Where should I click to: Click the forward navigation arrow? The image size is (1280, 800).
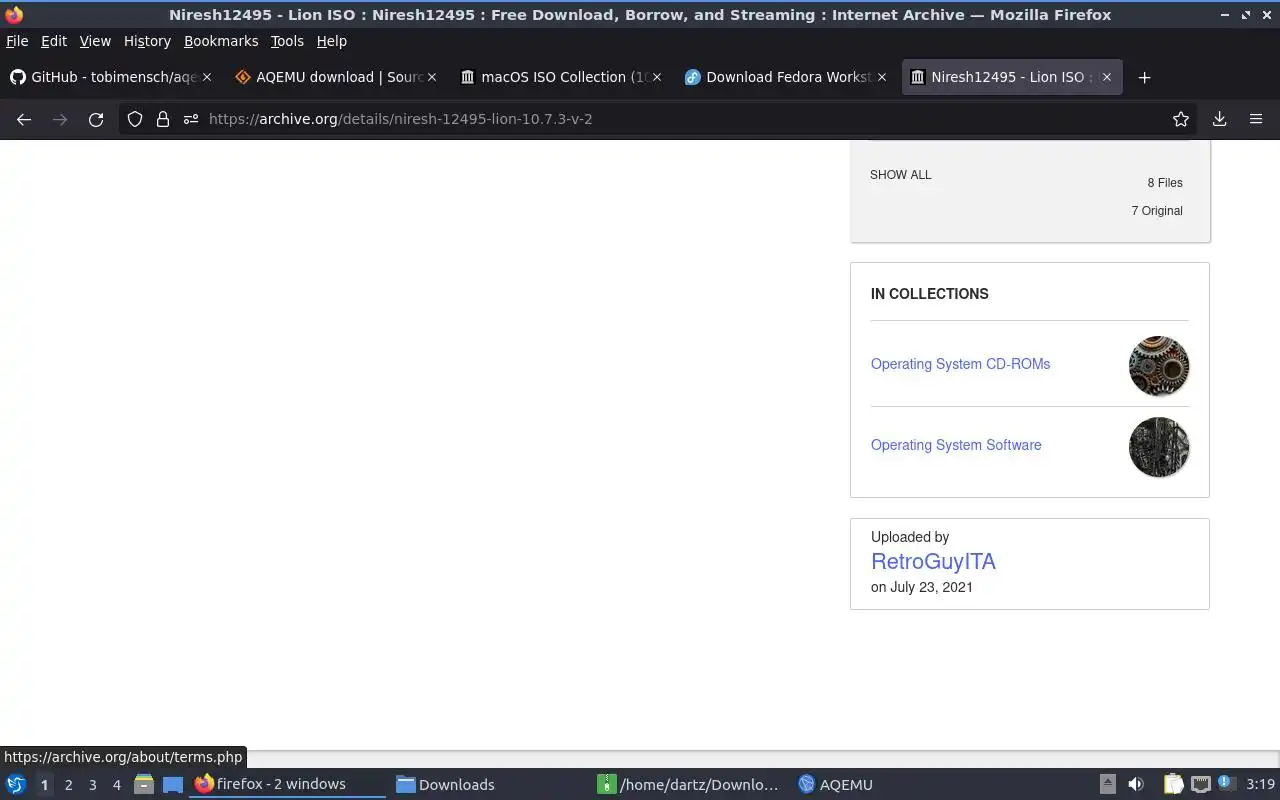point(60,119)
